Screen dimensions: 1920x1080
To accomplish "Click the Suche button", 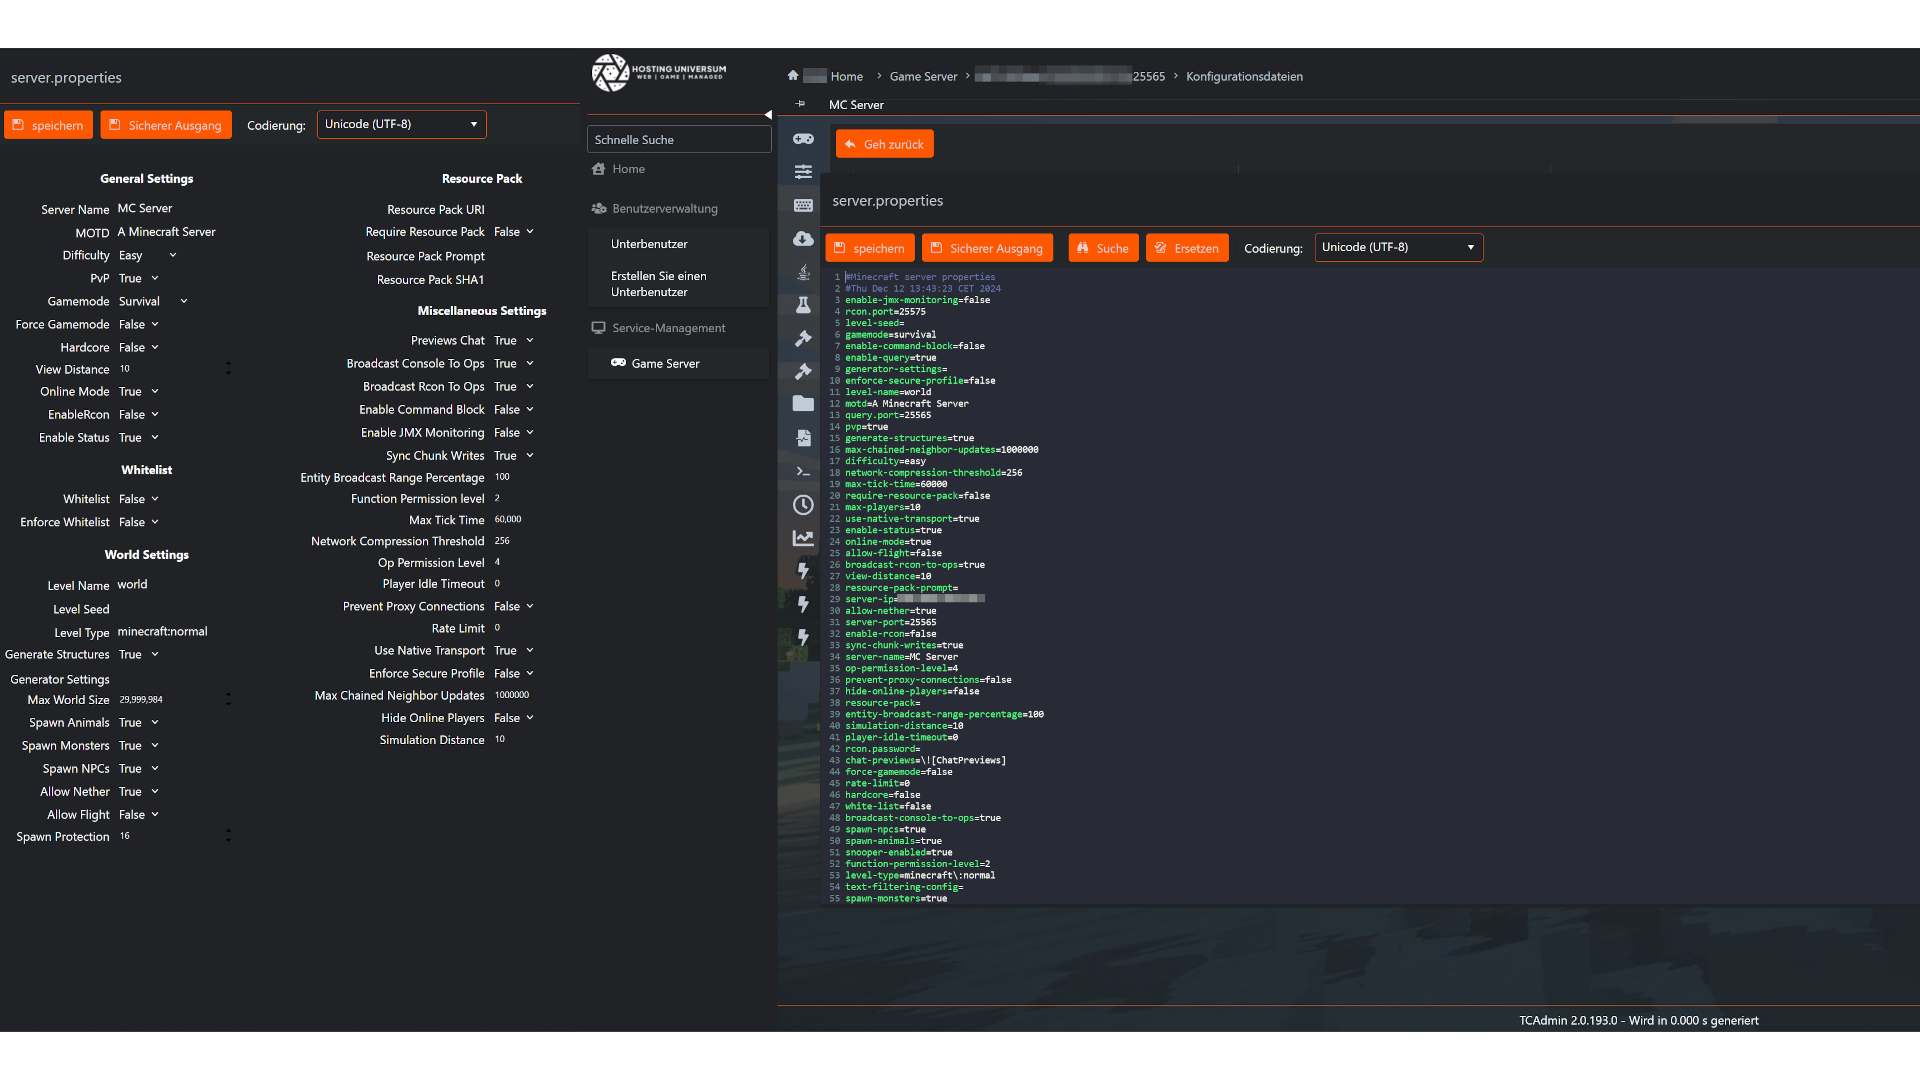I will [1103, 248].
